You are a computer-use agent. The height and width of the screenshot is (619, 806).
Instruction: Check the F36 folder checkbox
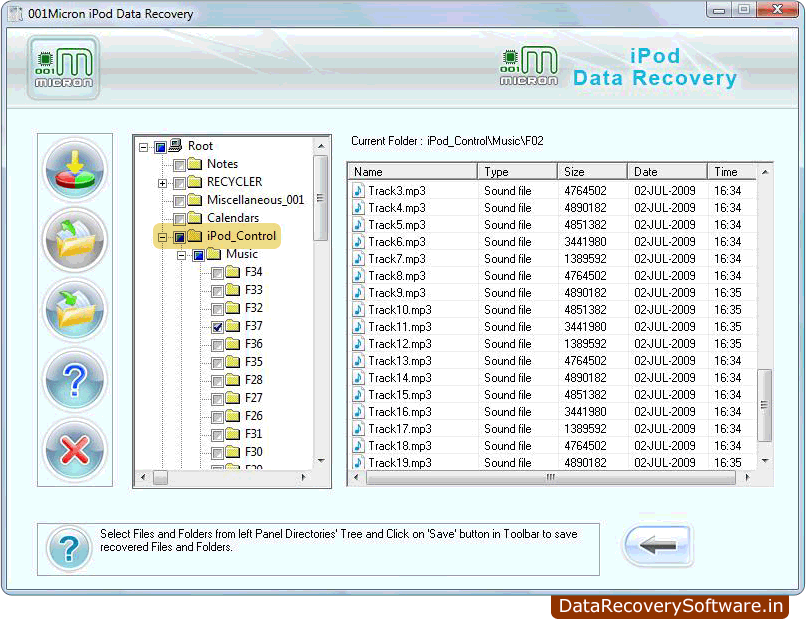tap(217, 345)
